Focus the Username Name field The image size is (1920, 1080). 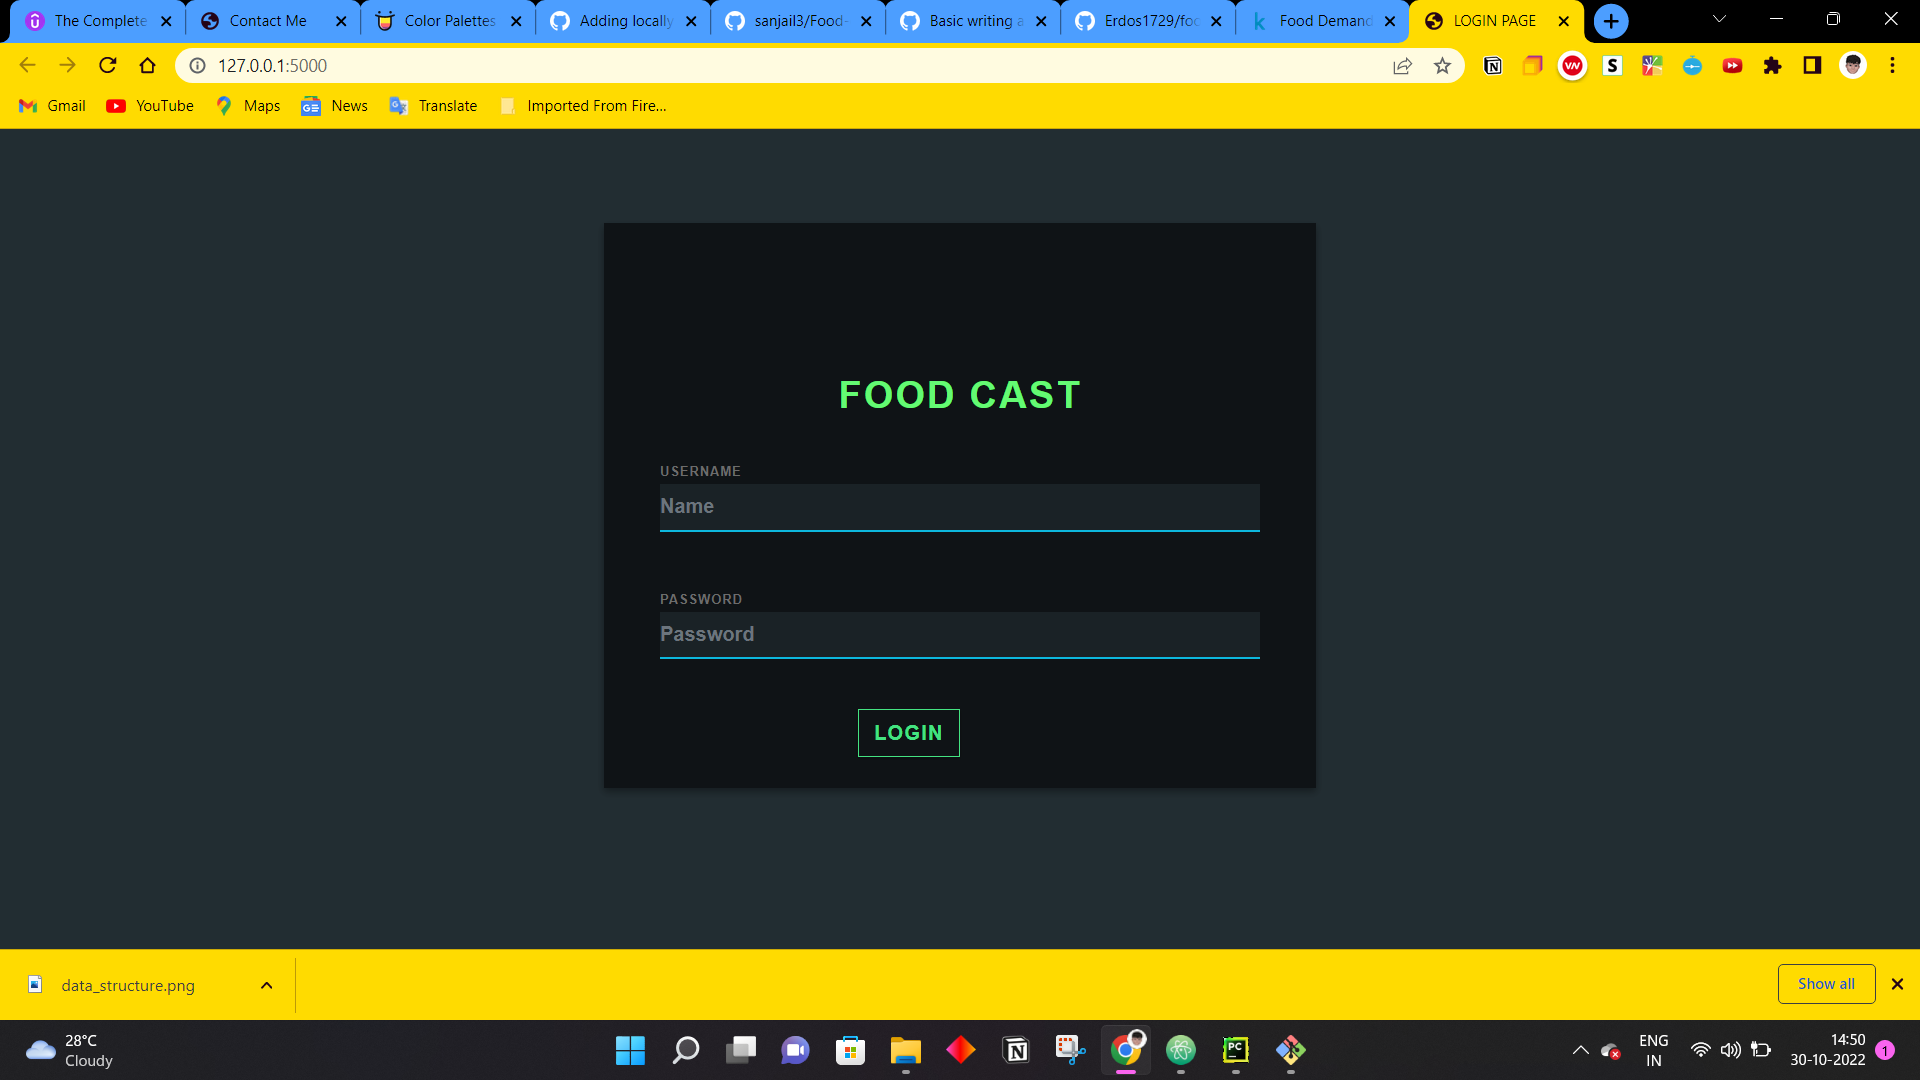click(959, 507)
